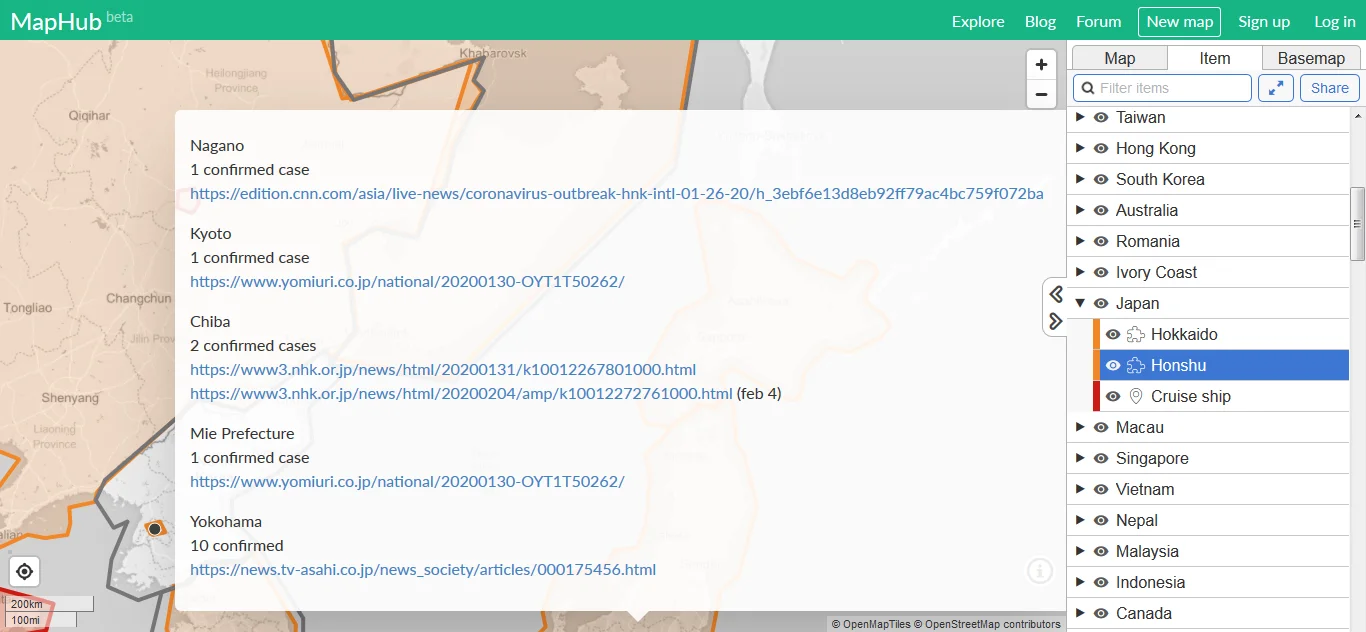Open the NHK feb 4 link
1366x632 pixels.
tap(461, 393)
